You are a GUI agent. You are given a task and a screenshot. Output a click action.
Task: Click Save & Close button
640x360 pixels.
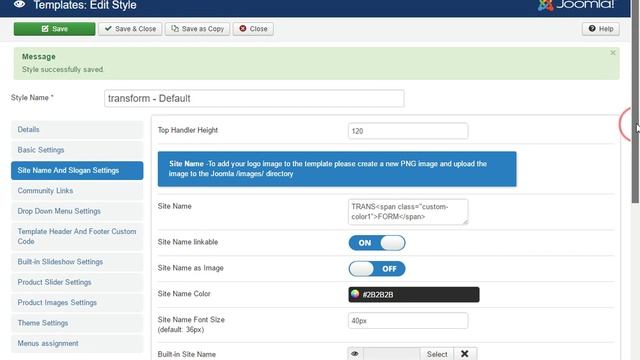[130, 29]
